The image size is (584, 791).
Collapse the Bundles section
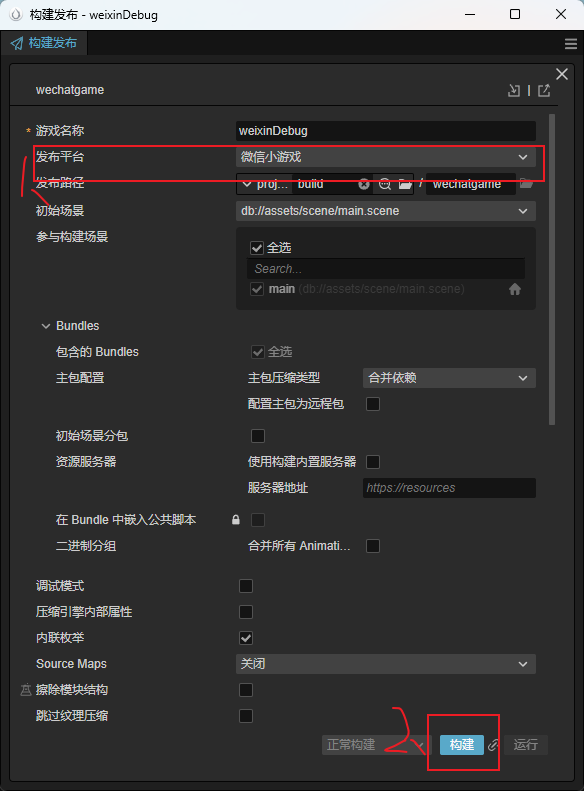pyautogui.click(x=46, y=326)
